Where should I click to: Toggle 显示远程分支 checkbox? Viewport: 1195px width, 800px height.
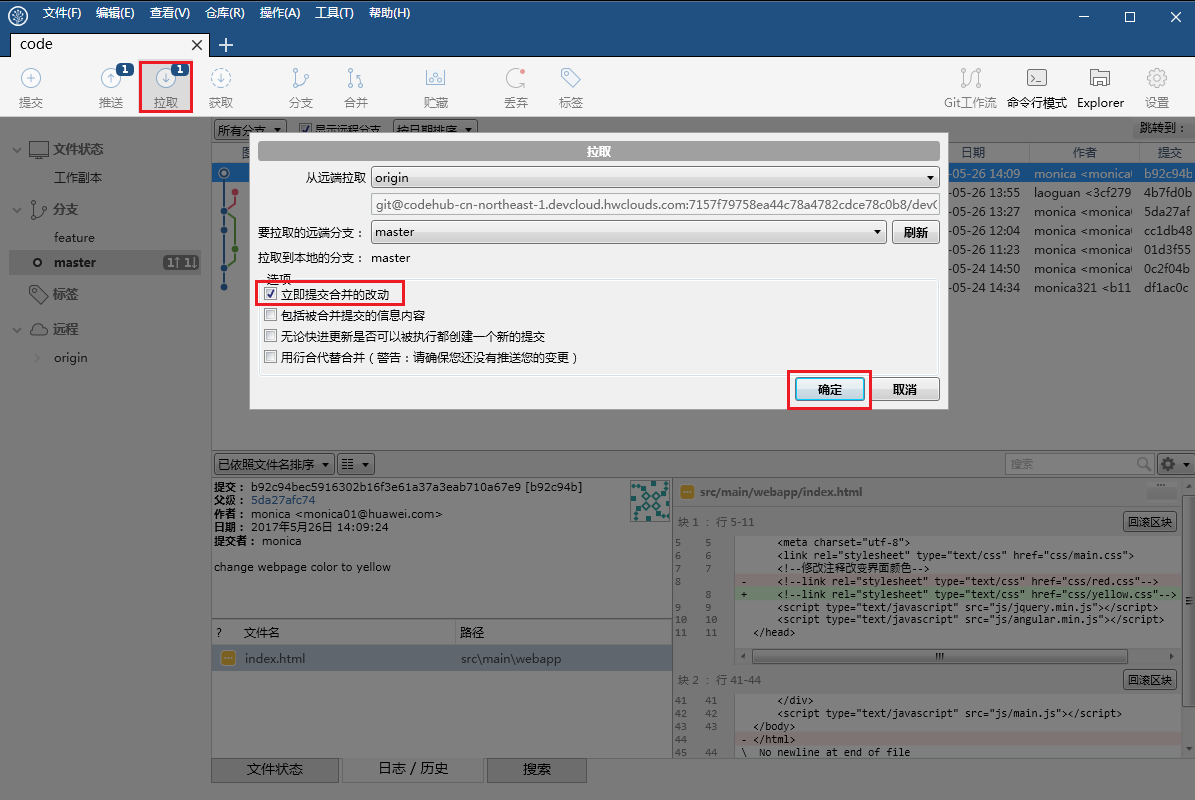(x=306, y=130)
